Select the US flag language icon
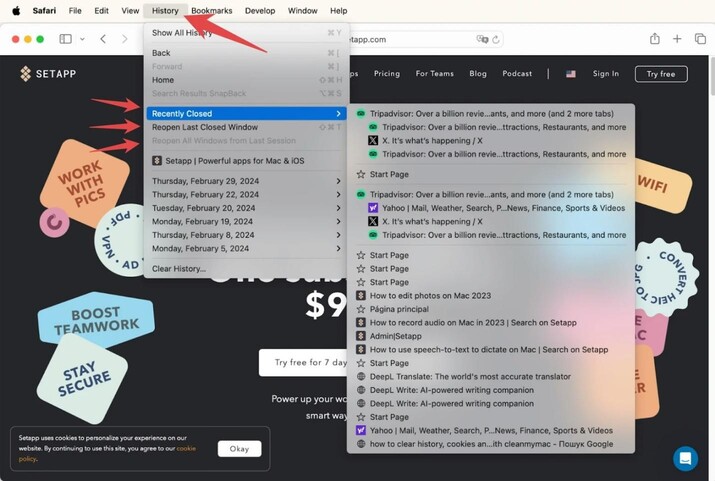Screen dimensions: 715x481 (x=570, y=74)
